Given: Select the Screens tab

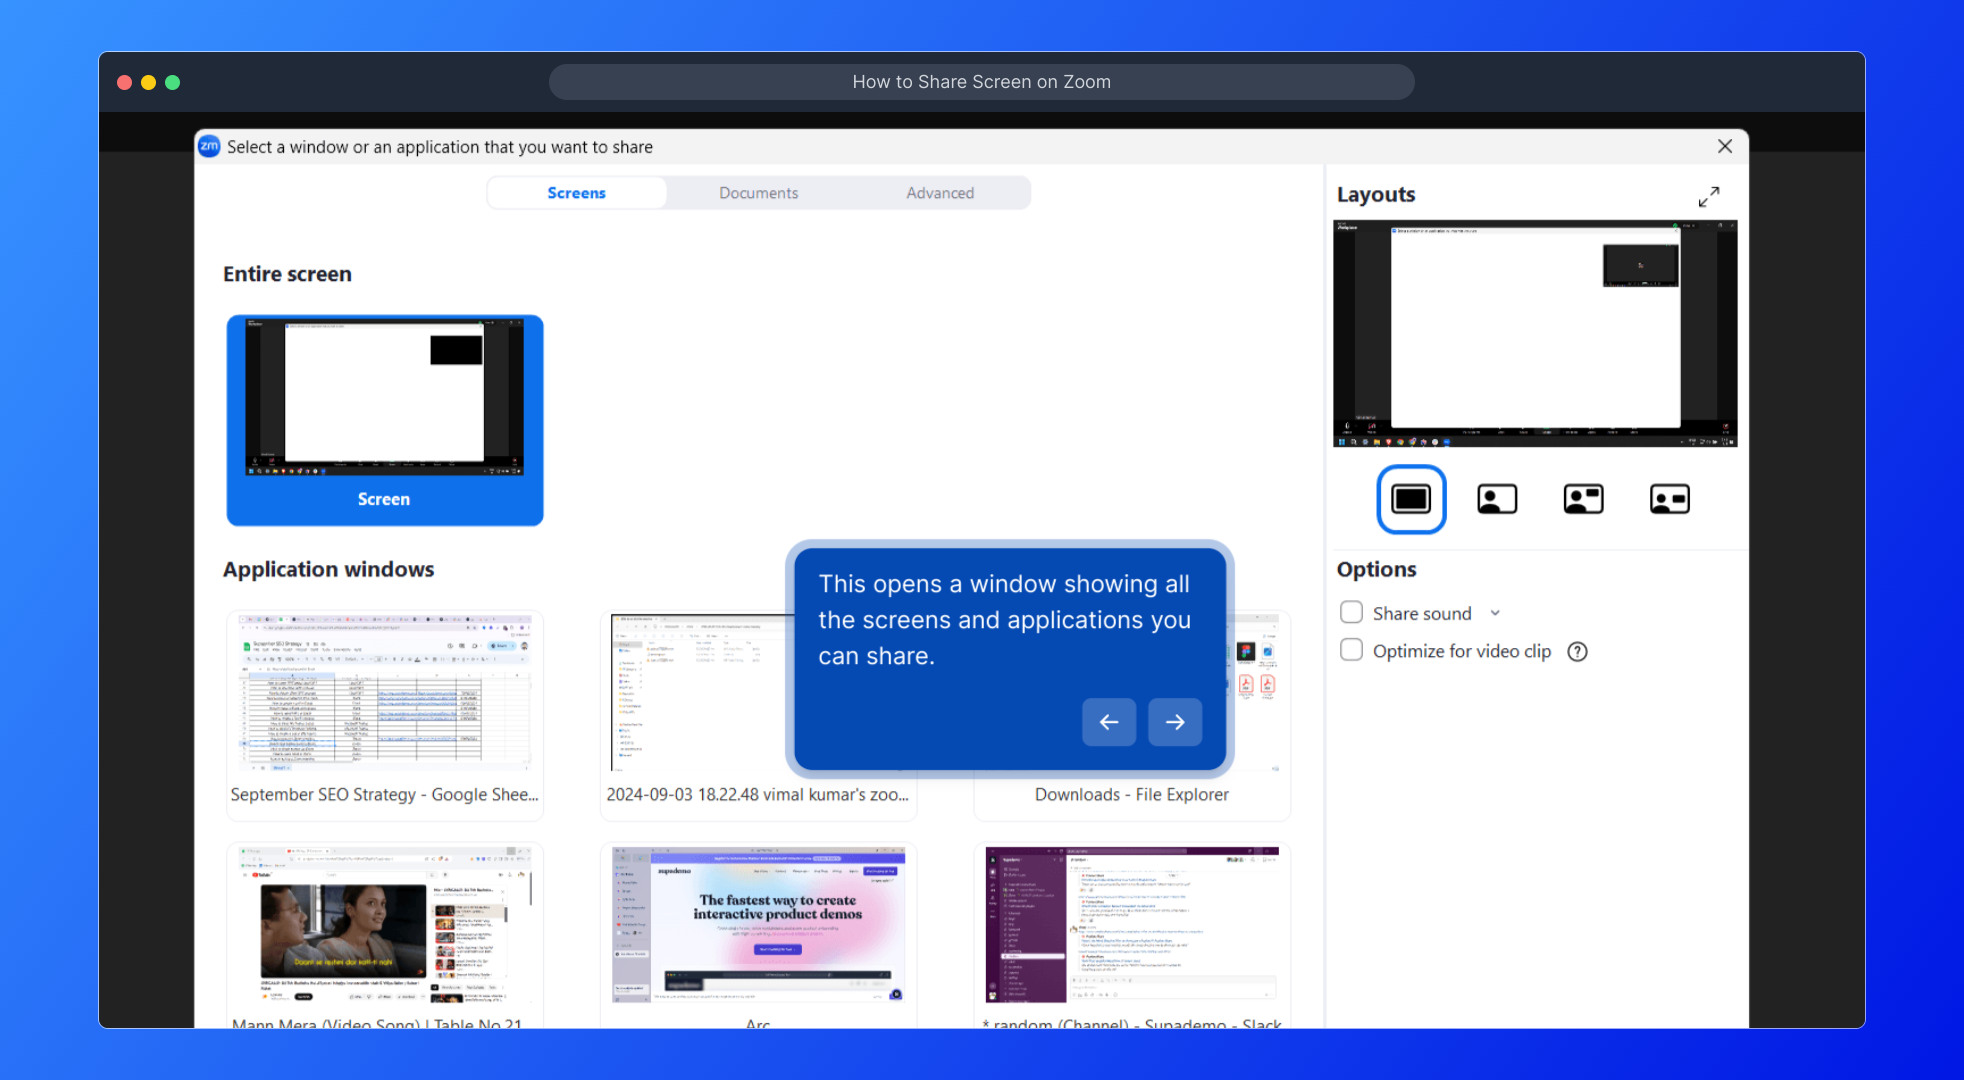Looking at the screenshot, I should [x=576, y=193].
